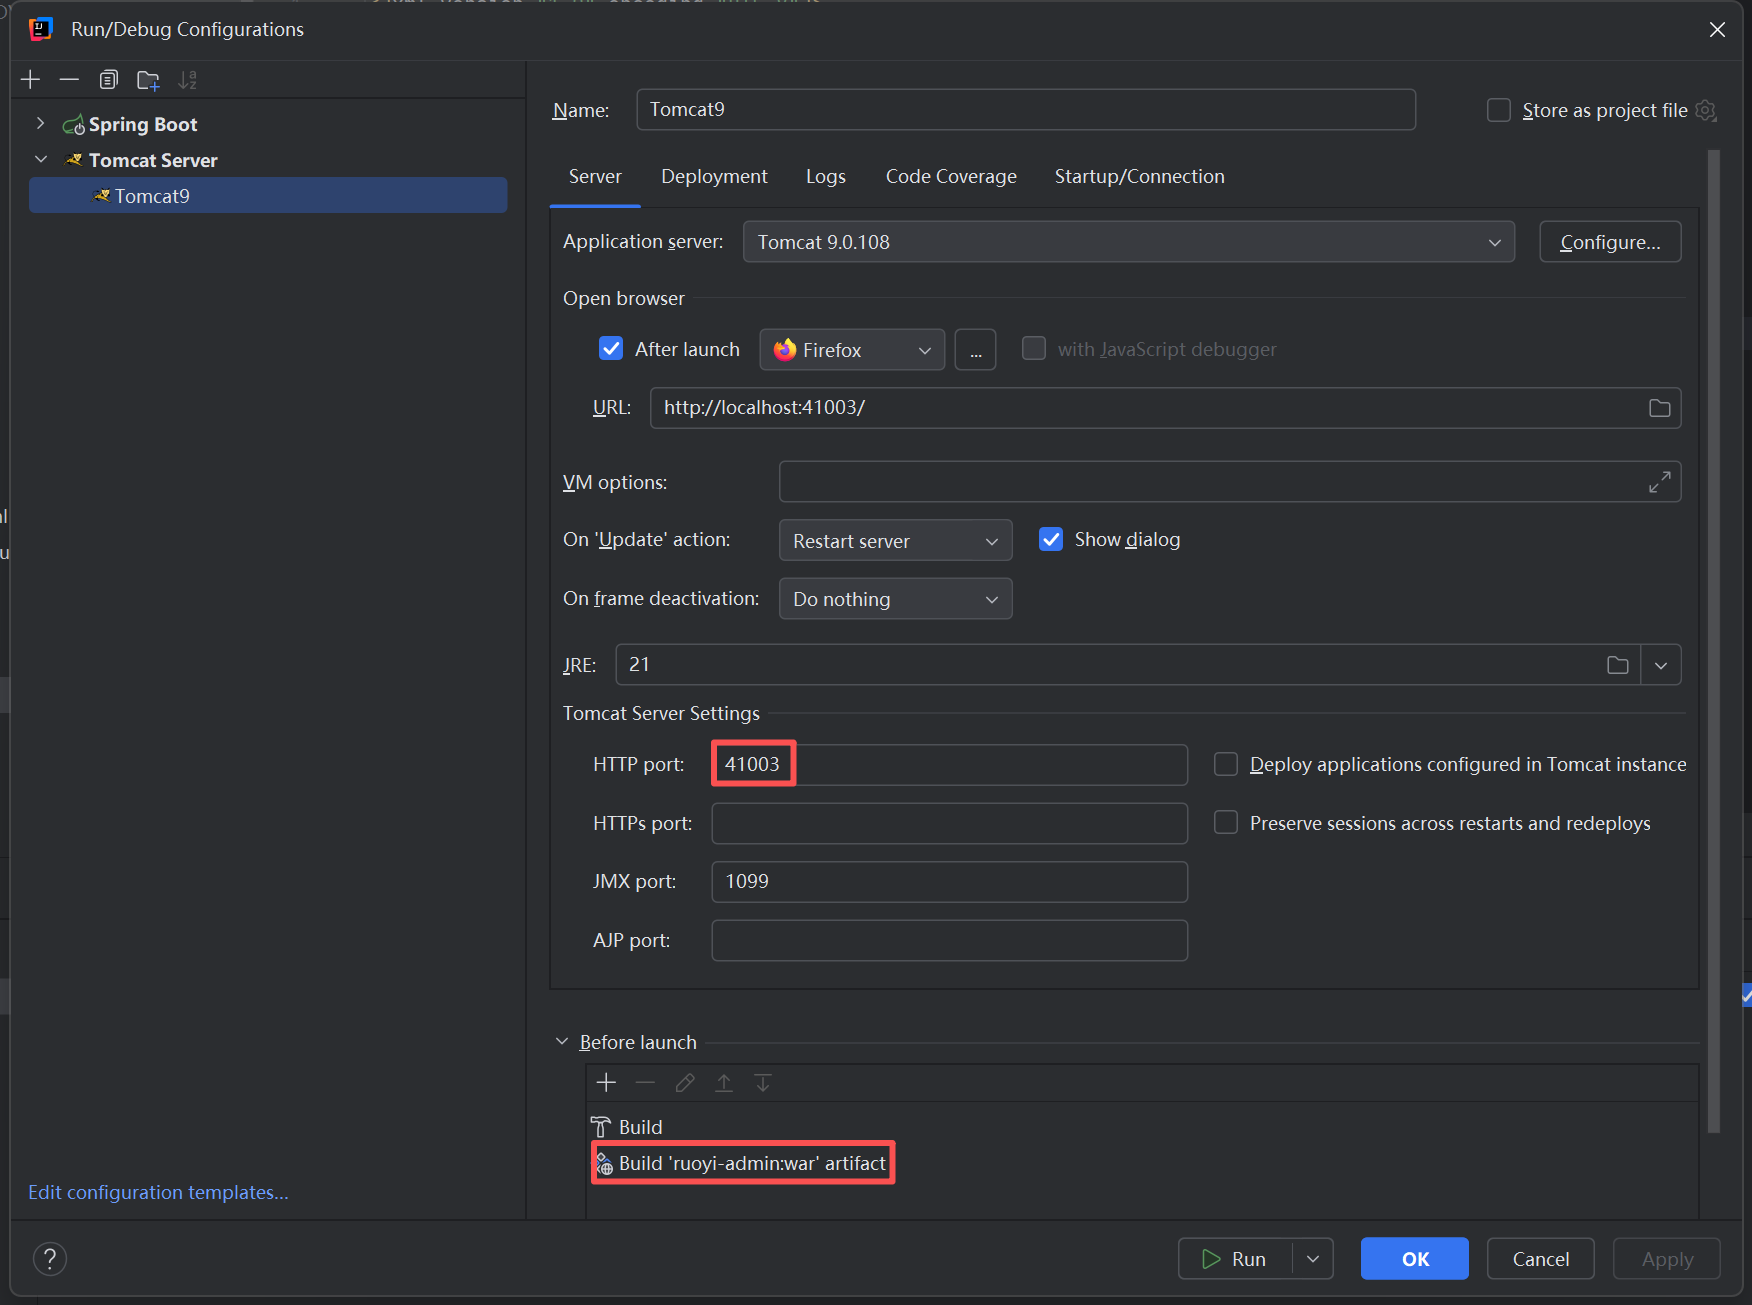
Task: Click browser ellipsis browse button
Action: pyautogui.click(x=975, y=350)
